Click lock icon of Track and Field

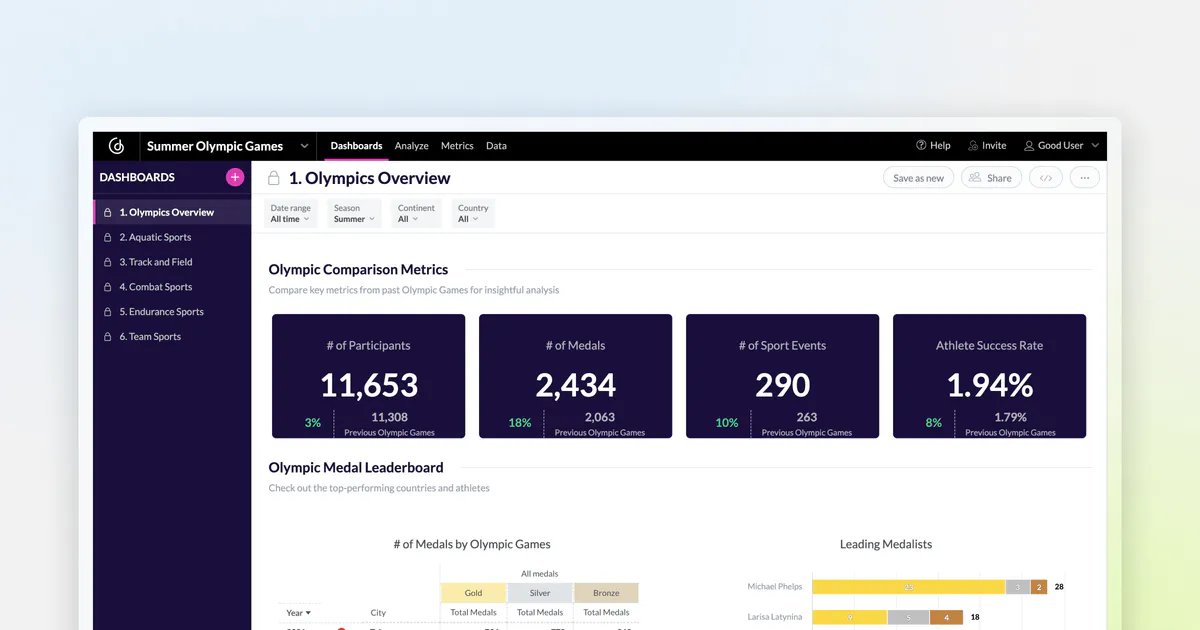pyautogui.click(x=108, y=262)
